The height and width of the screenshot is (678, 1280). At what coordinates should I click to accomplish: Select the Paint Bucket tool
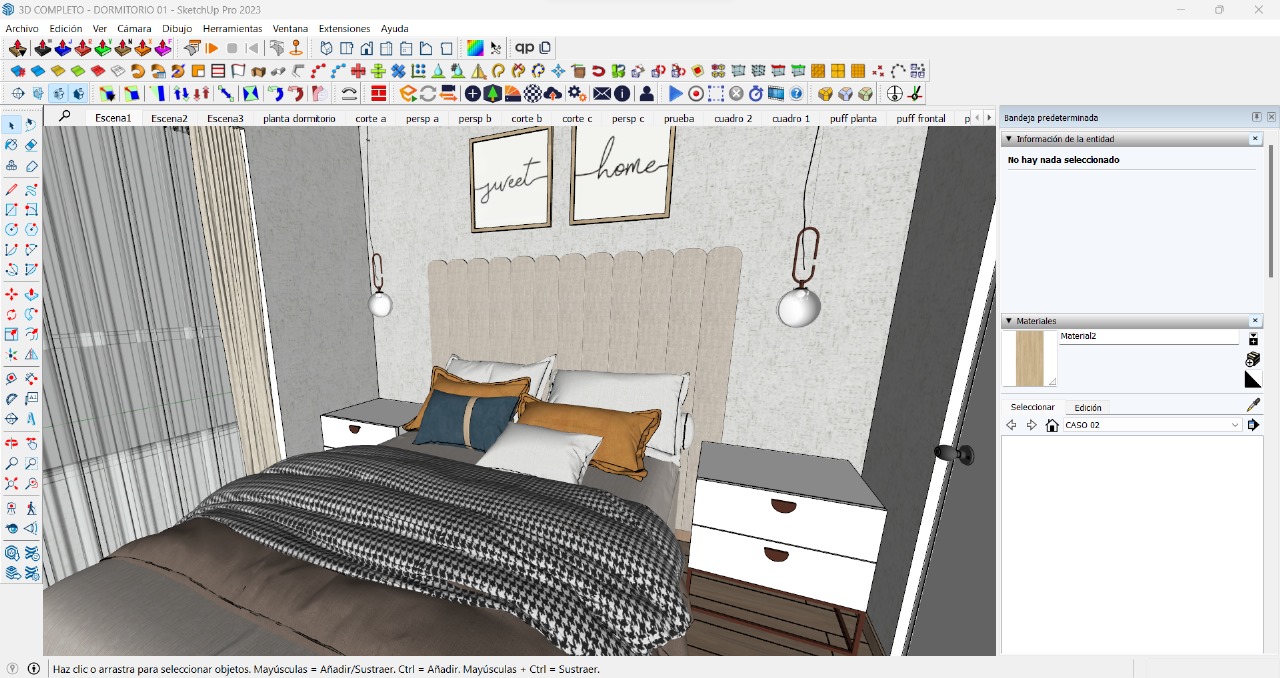tap(11, 145)
